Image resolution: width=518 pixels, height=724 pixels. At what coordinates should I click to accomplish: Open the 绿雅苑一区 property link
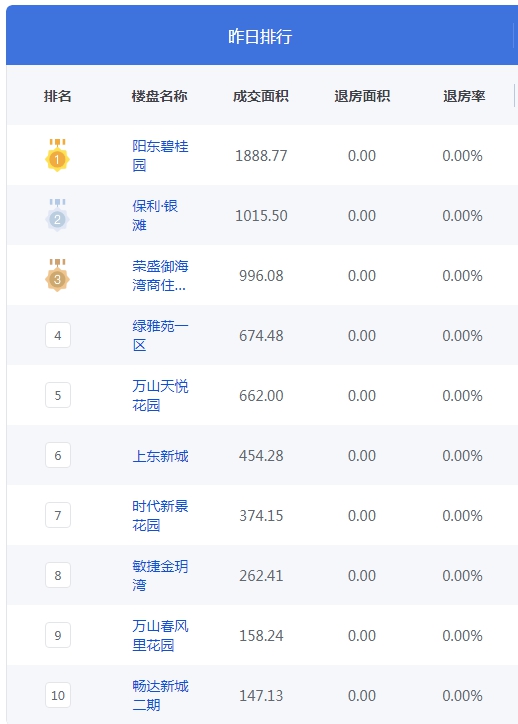tap(160, 336)
